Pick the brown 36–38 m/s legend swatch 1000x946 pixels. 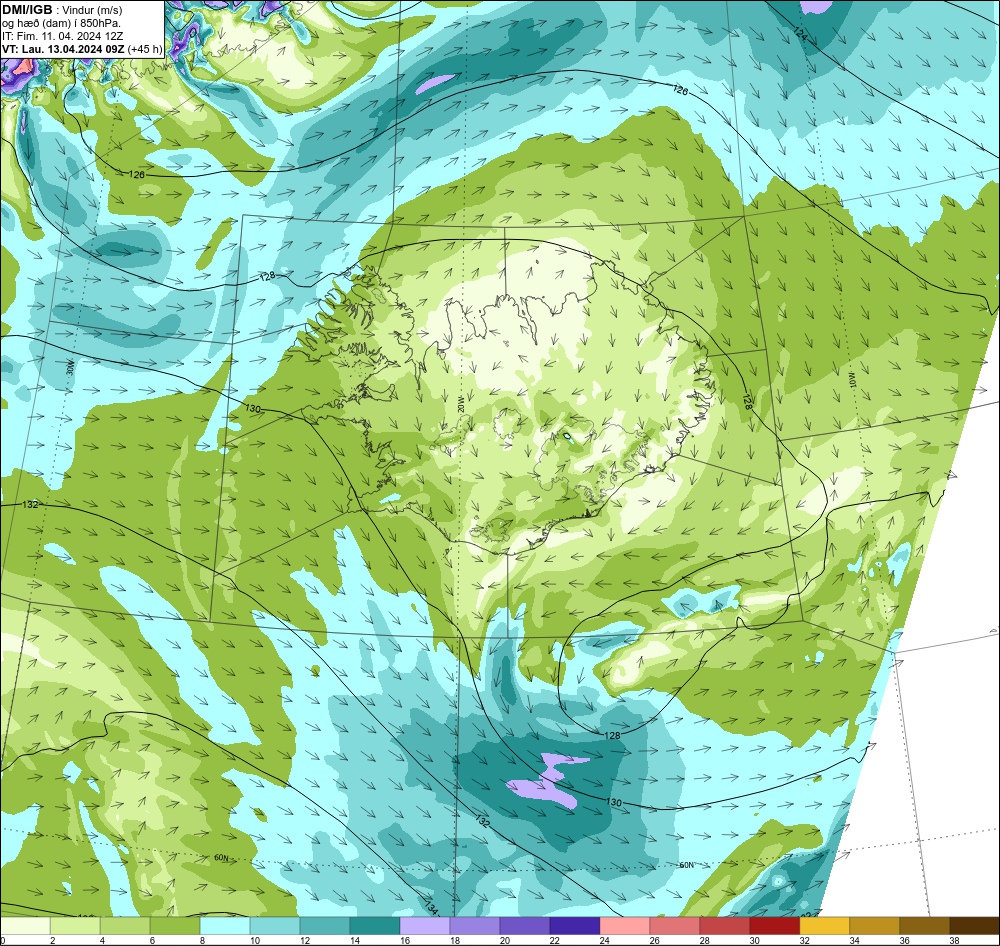pos(925,925)
